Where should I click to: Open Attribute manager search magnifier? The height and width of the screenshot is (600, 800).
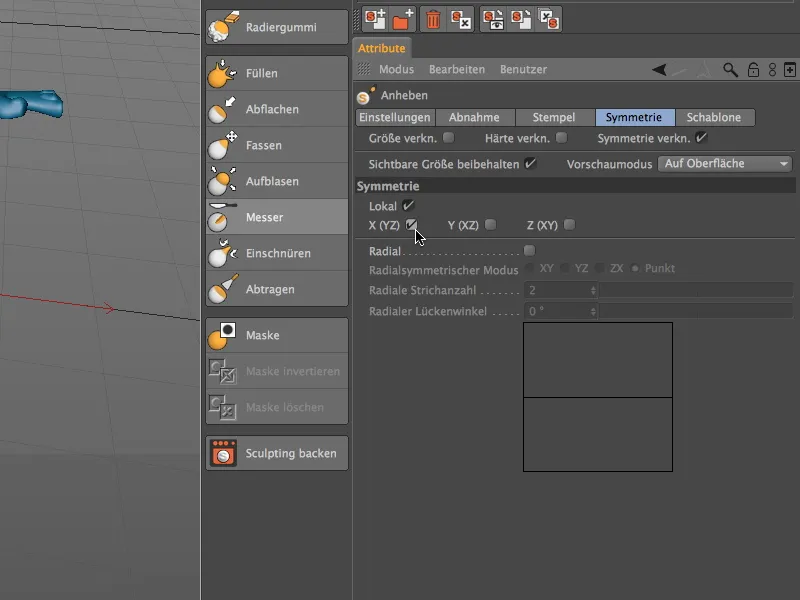[x=730, y=69]
